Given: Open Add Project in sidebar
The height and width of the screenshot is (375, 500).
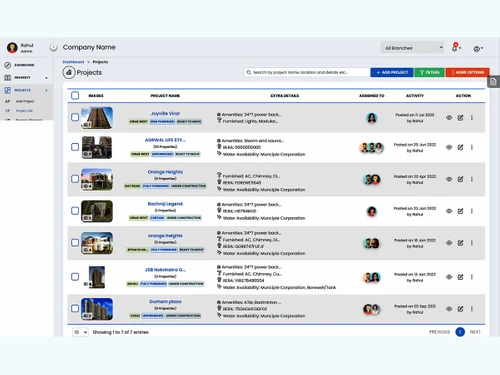Looking at the screenshot, I should pyautogui.click(x=25, y=101).
